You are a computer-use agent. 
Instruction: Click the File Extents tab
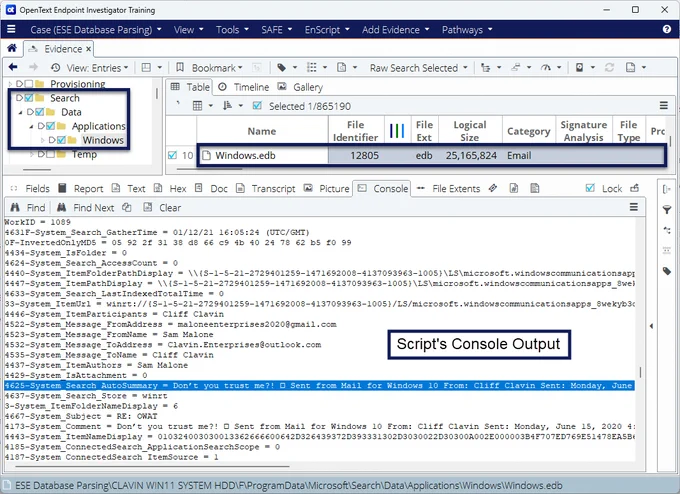449,189
